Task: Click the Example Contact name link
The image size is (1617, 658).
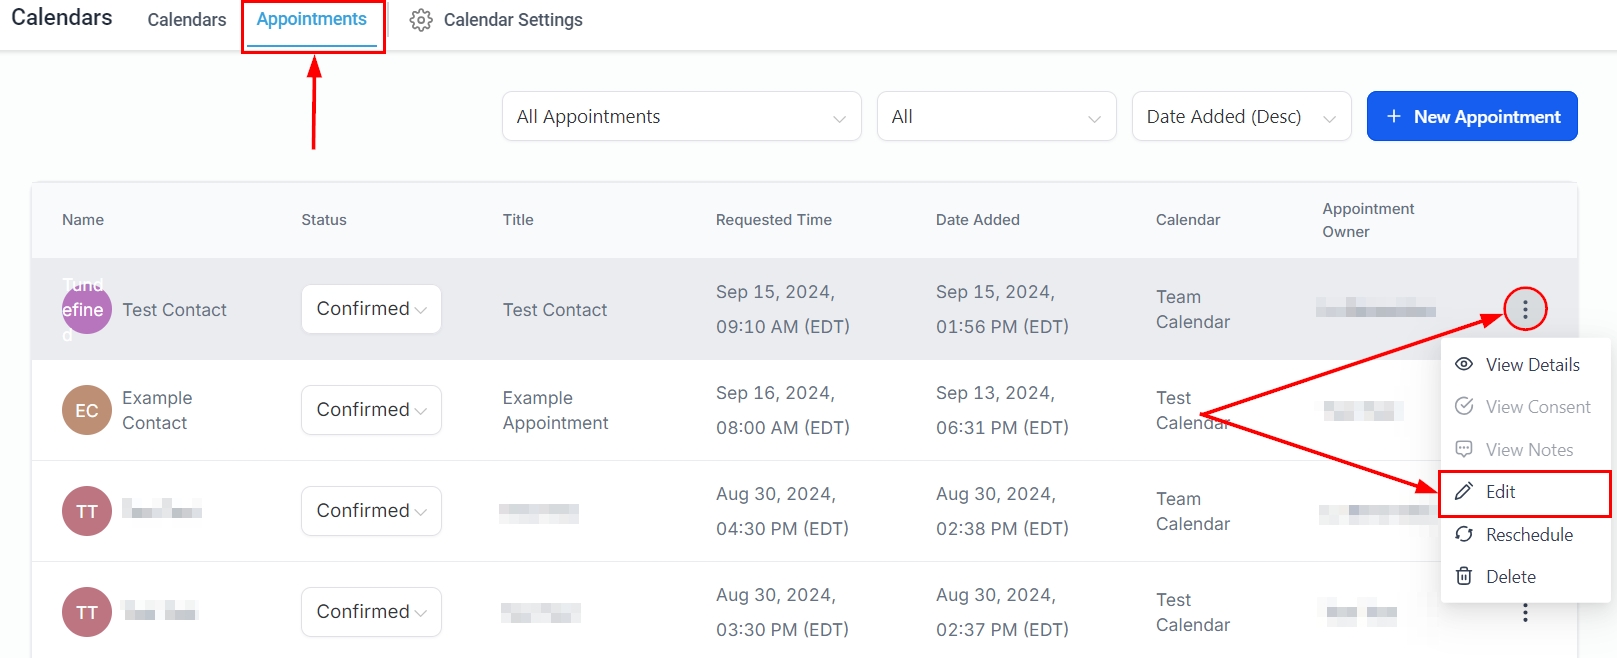Action: (157, 410)
